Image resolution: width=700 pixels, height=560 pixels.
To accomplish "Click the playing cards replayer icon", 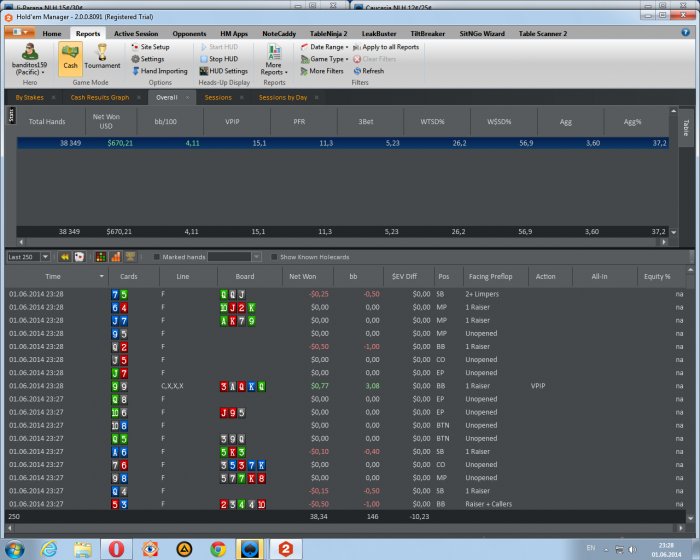I will (x=79, y=257).
